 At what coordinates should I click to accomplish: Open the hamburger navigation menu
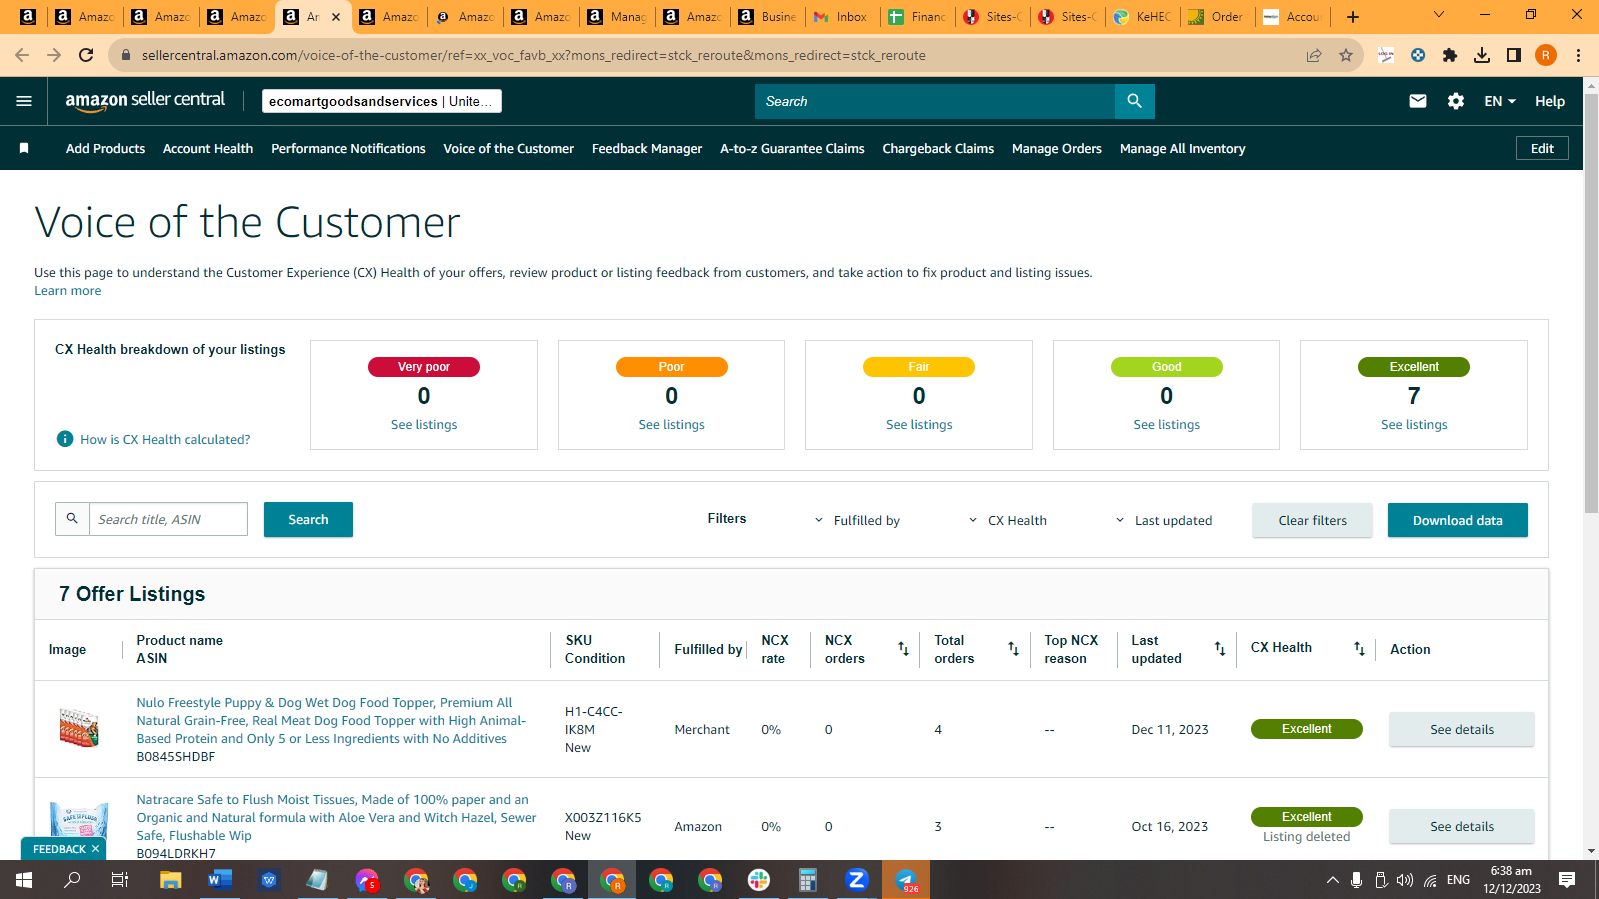pyautogui.click(x=24, y=101)
